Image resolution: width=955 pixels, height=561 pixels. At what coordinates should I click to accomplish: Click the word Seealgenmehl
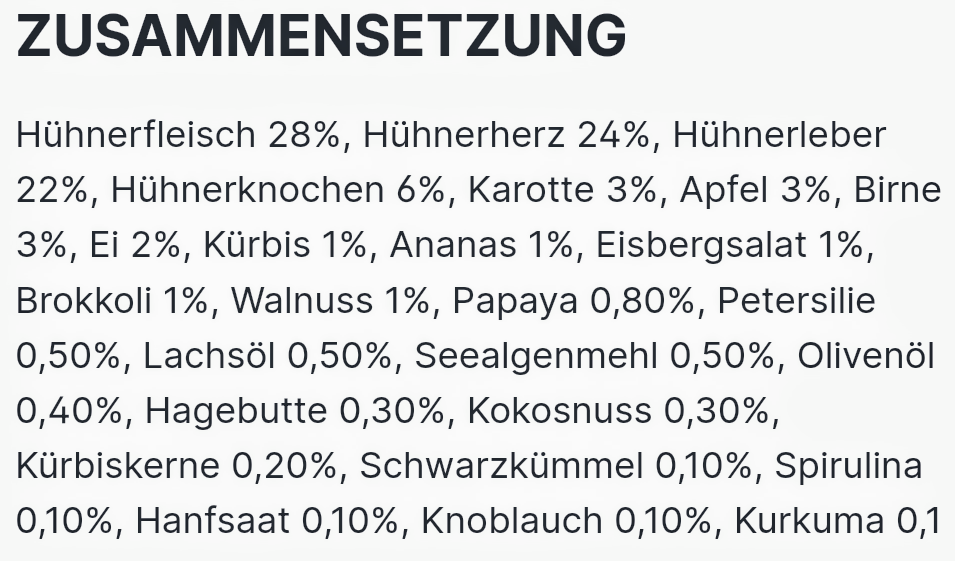536,355
